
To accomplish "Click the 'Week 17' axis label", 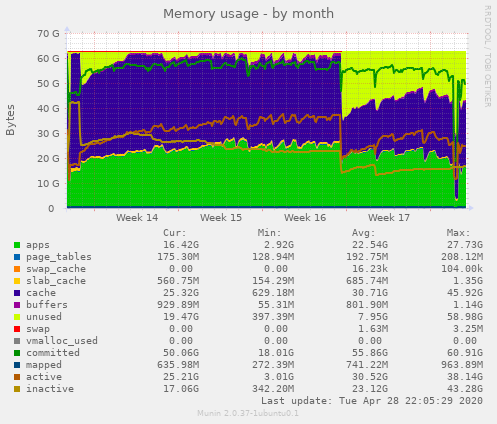I will (389, 218).
